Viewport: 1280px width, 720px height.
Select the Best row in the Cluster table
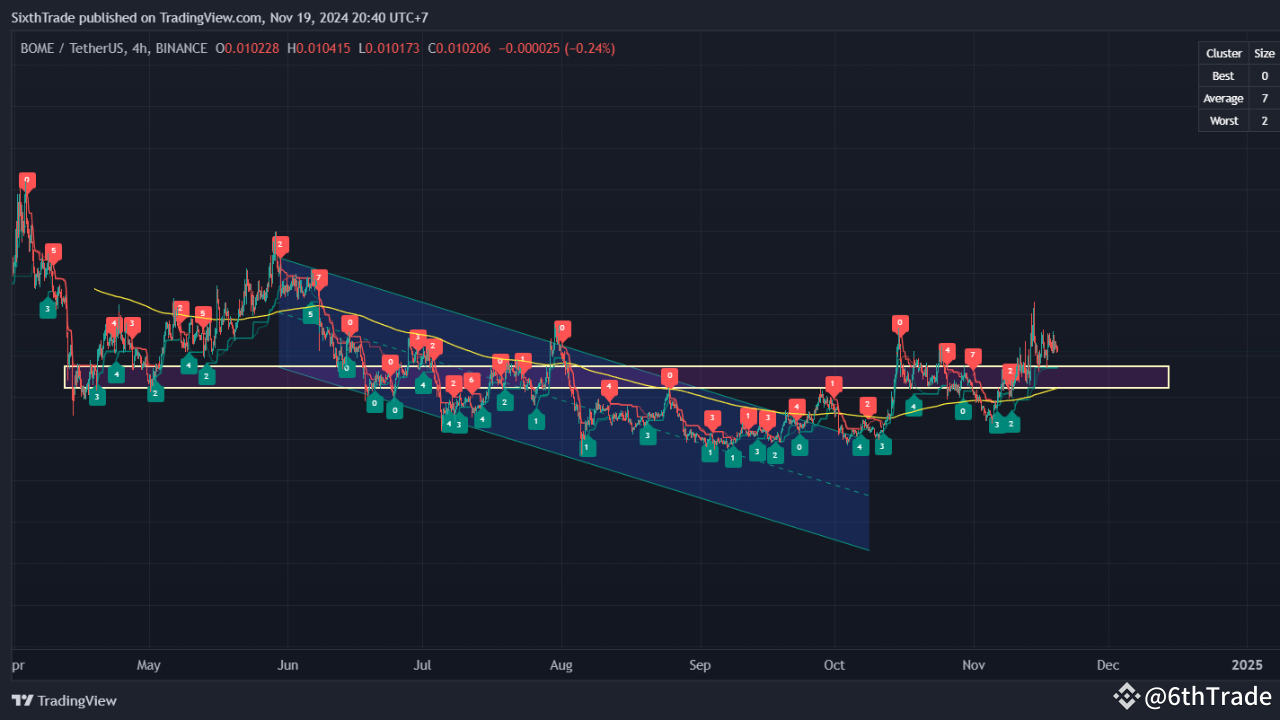pyautogui.click(x=1223, y=75)
